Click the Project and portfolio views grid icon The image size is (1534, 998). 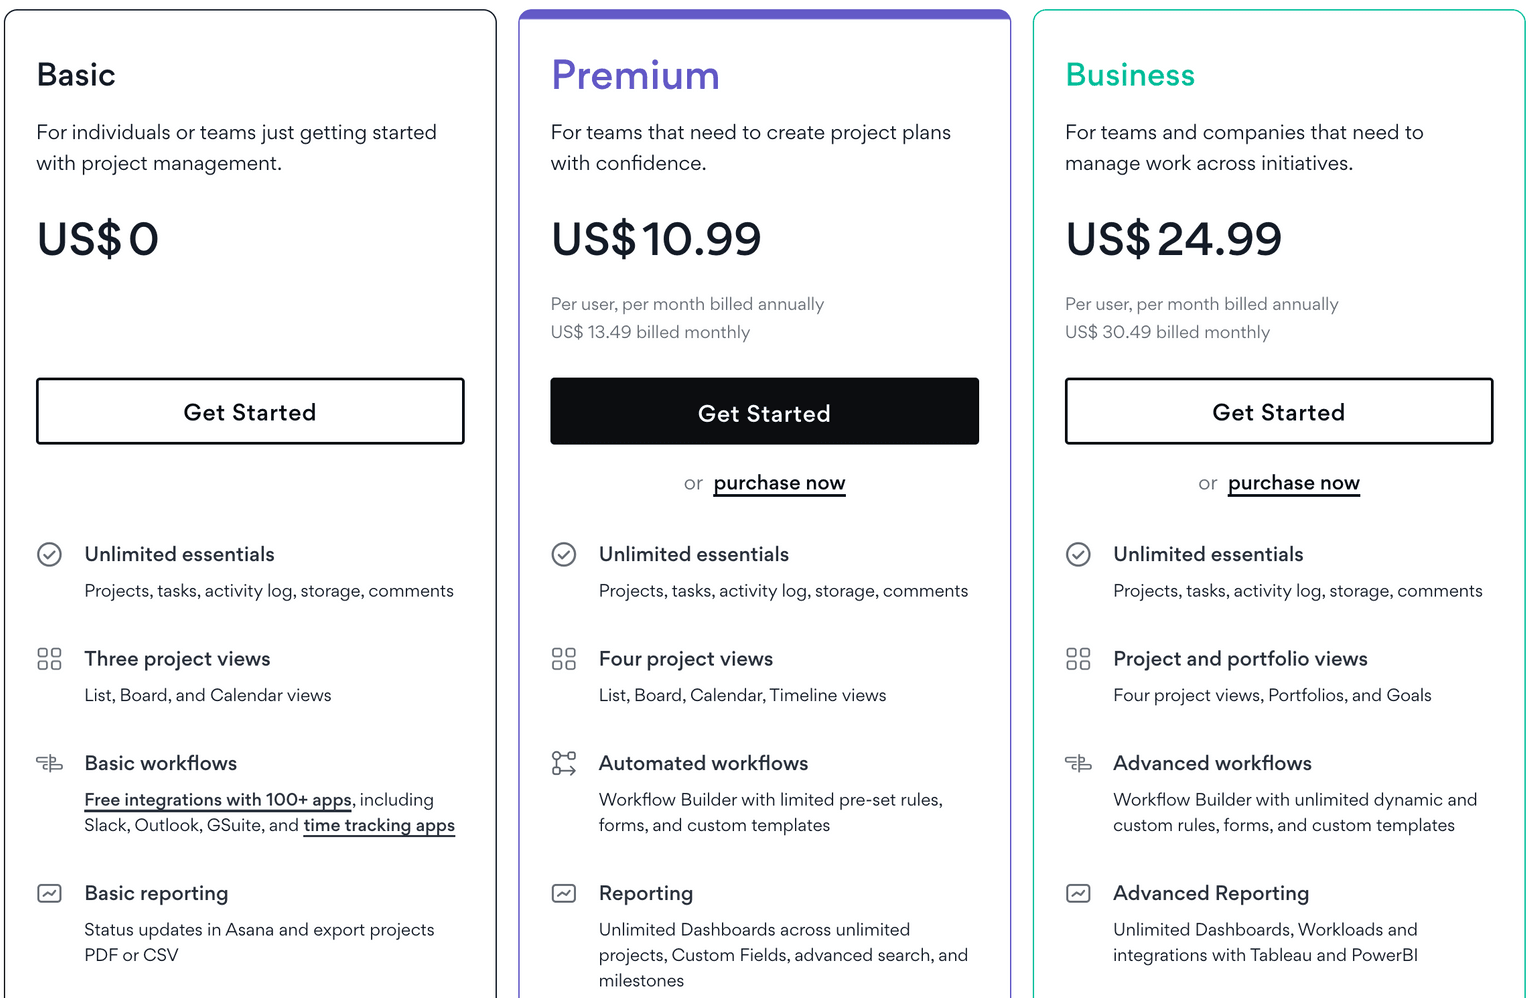pos(1078,659)
